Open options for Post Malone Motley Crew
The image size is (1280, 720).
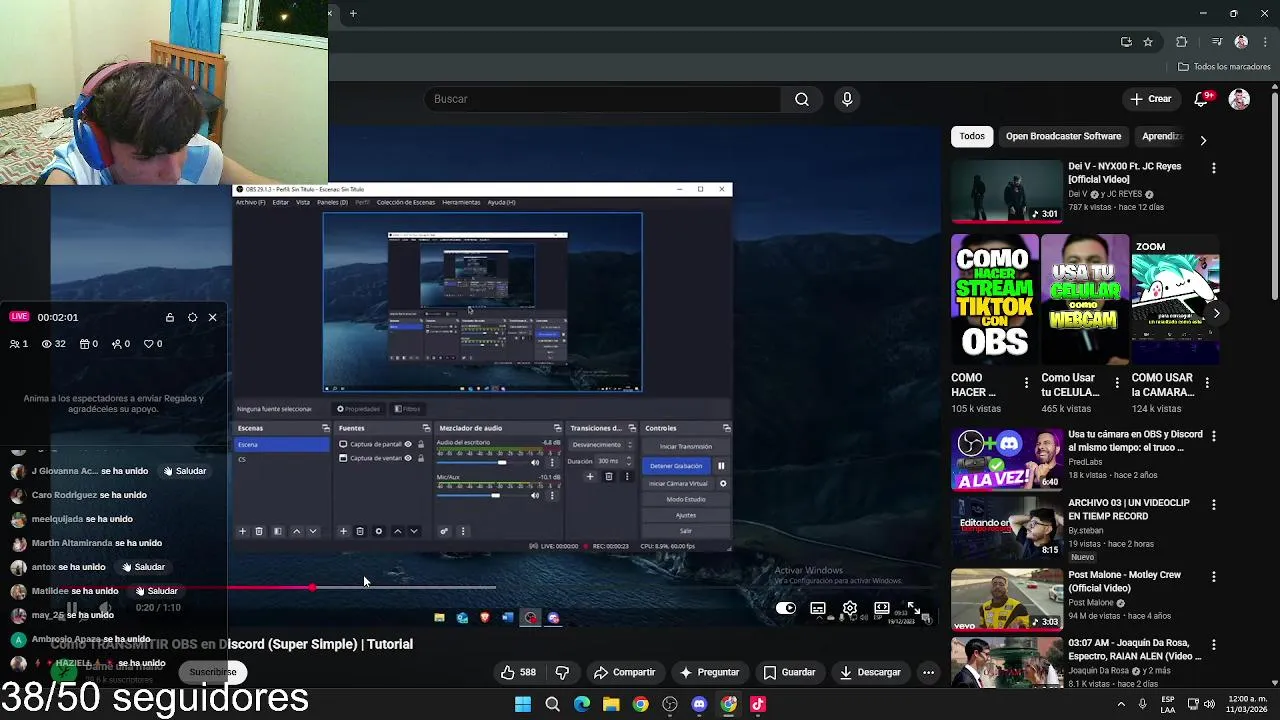pyautogui.click(x=1213, y=577)
